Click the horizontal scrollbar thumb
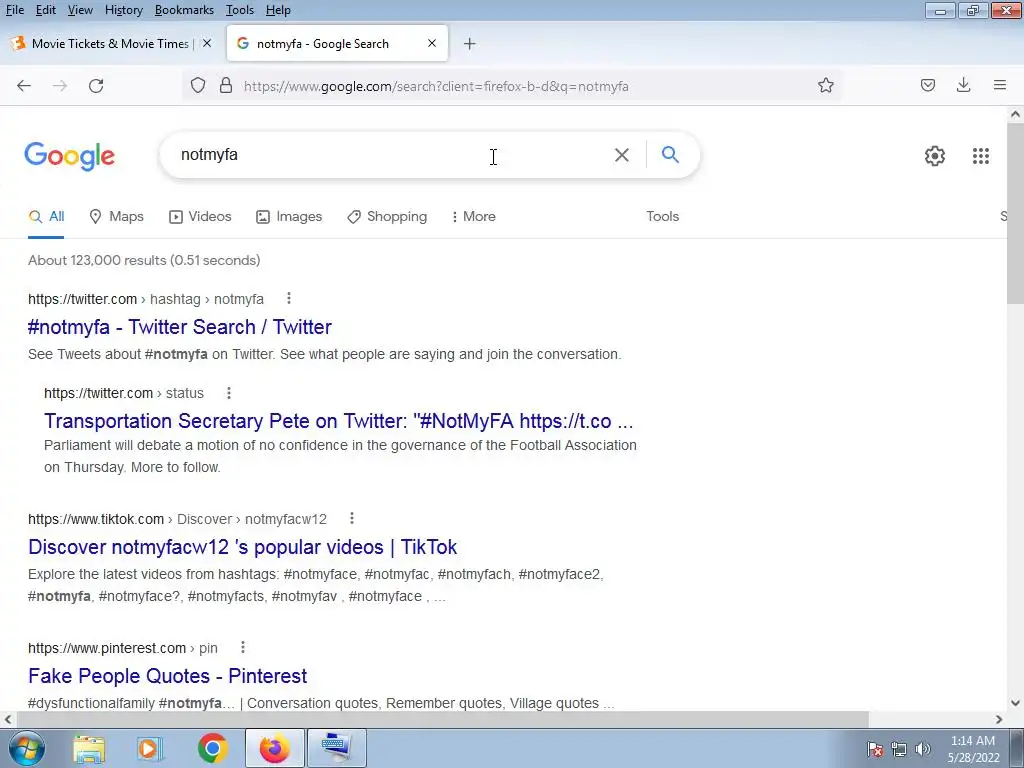The width and height of the screenshot is (1024, 768). pyautogui.click(x=442, y=719)
